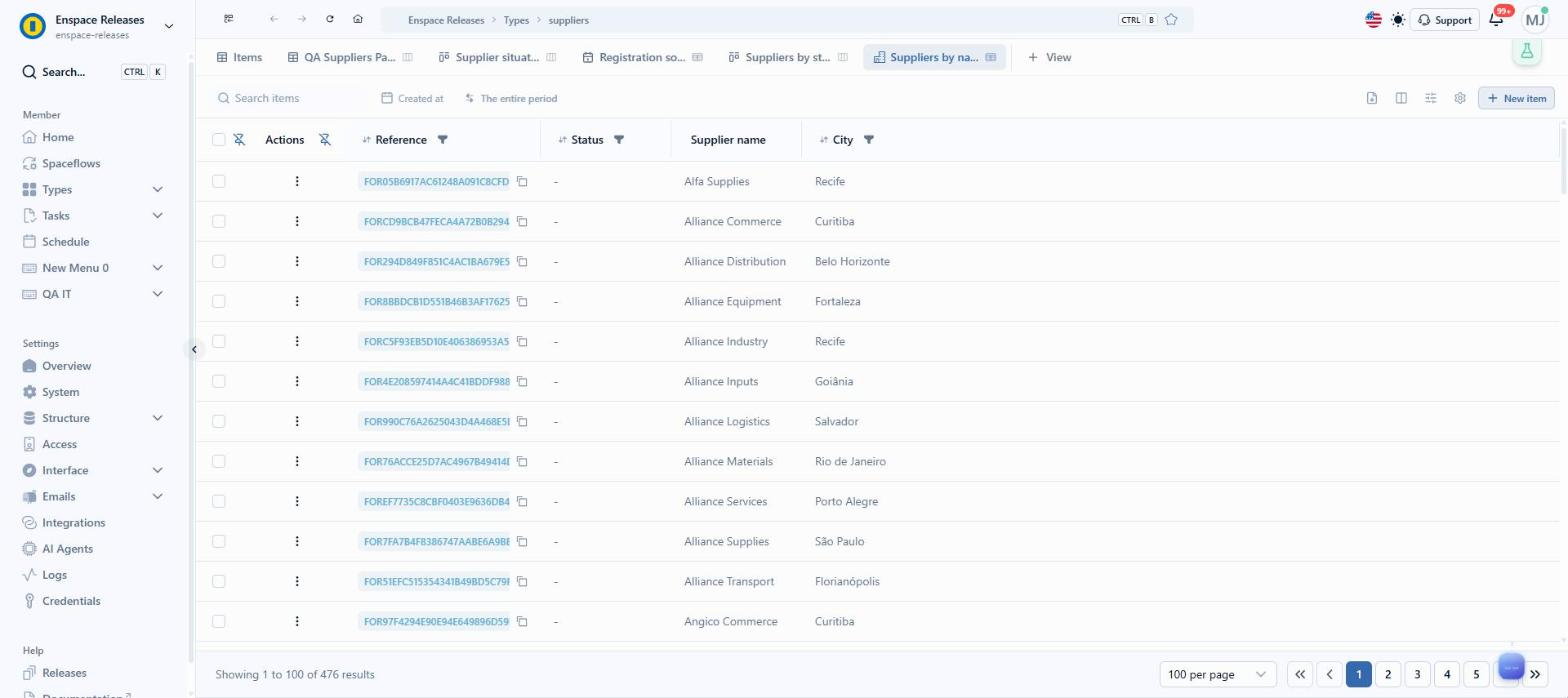Open view settings gear icon
The height and width of the screenshot is (698, 1568).
pos(1460,98)
